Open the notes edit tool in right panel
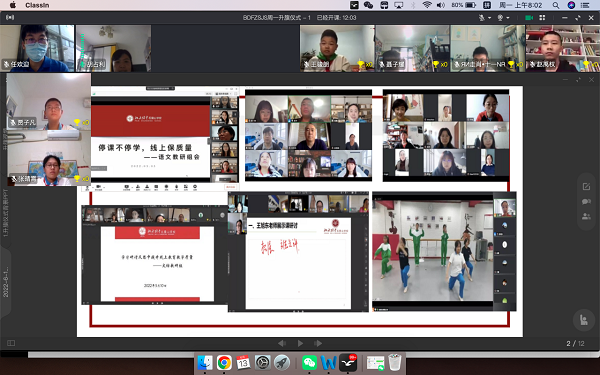The image size is (600, 375). click(586, 187)
